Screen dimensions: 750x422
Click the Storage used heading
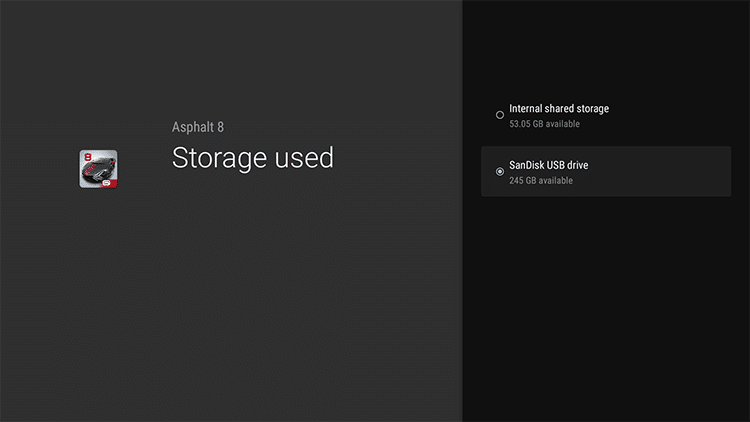[x=253, y=158]
